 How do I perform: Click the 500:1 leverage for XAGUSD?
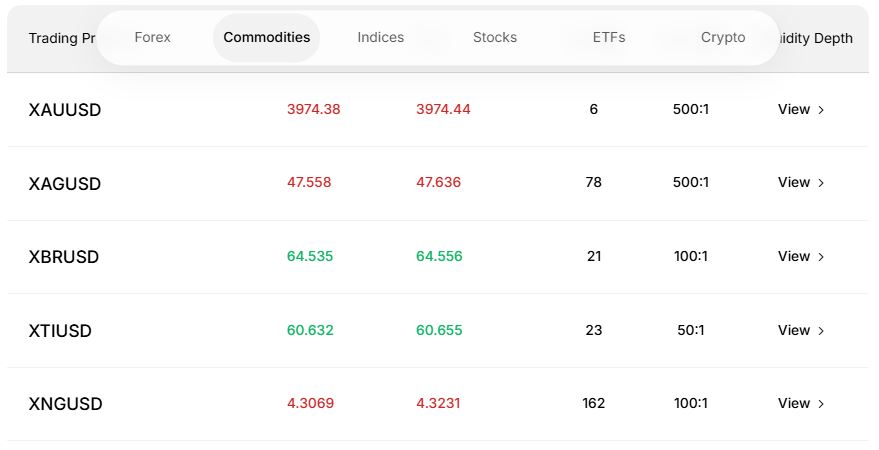[x=691, y=183]
